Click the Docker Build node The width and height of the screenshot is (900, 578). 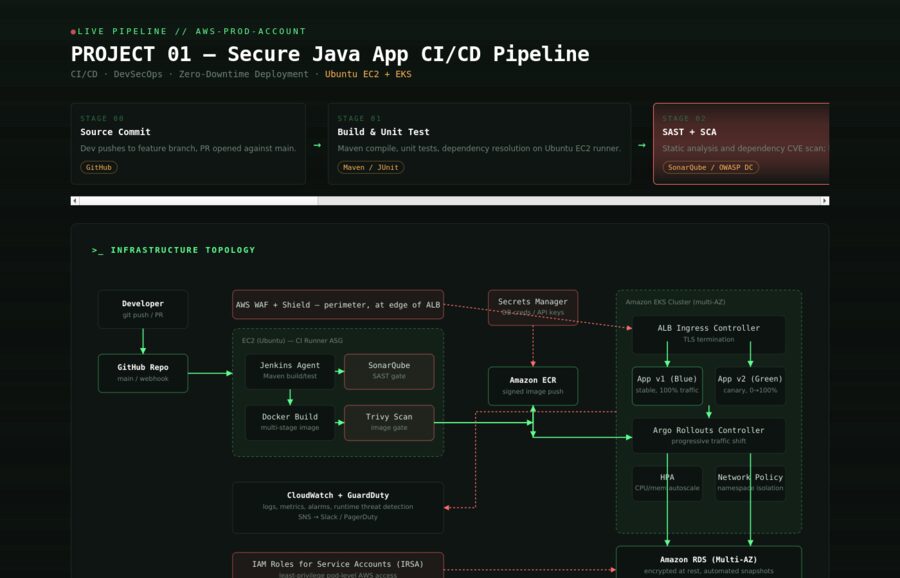click(290, 422)
